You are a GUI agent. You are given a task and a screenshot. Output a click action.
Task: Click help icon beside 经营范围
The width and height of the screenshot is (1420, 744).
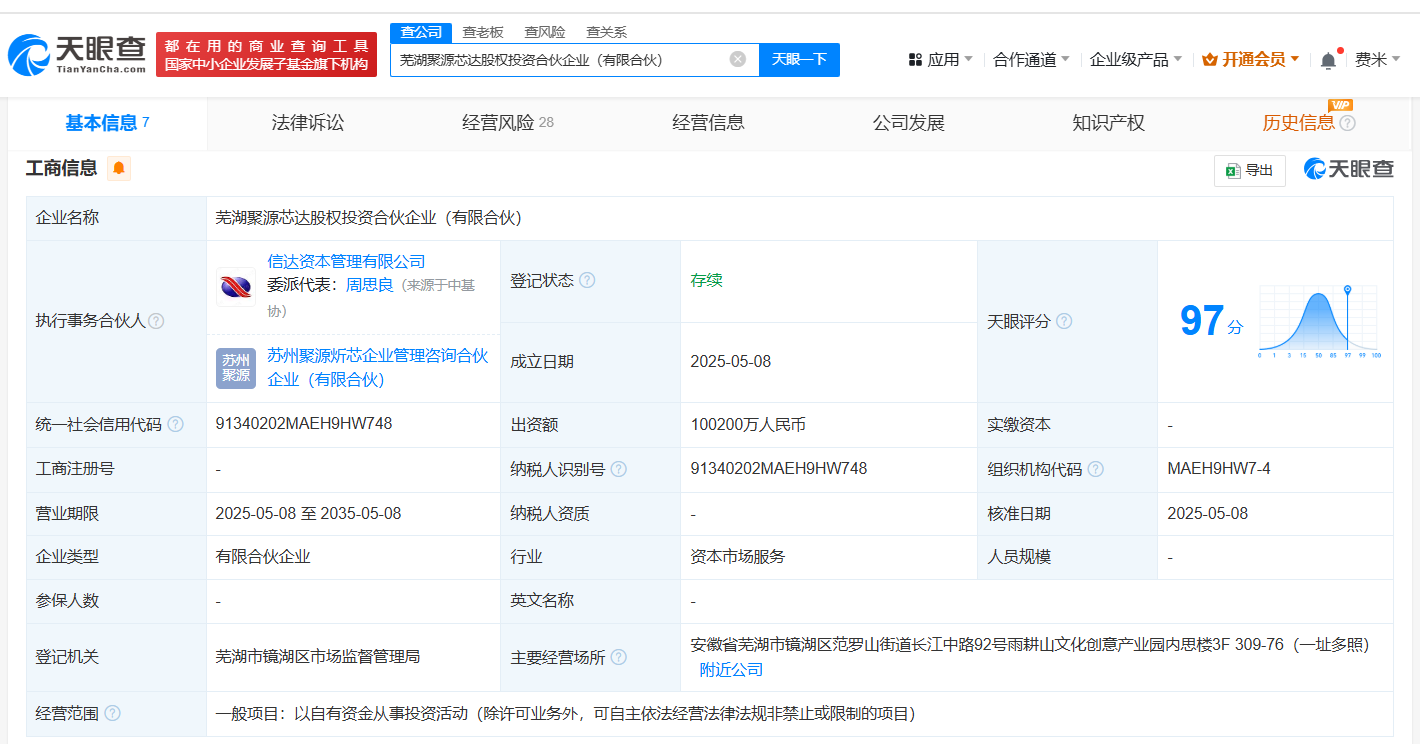point(113,713)
